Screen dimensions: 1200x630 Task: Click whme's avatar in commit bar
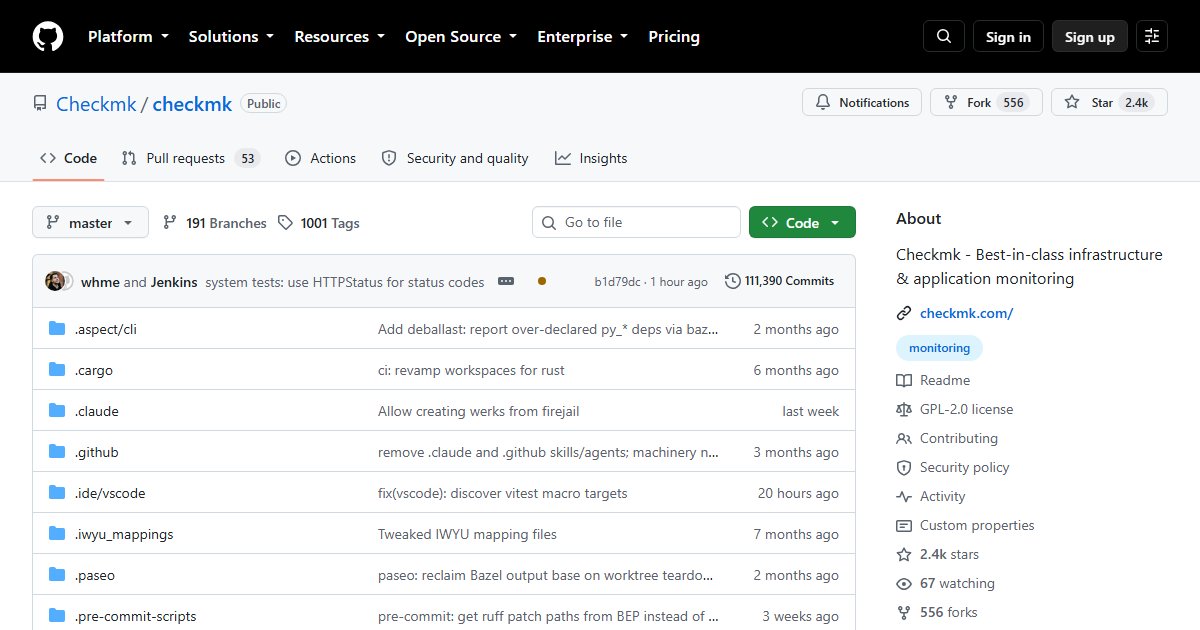coord(55,282)
